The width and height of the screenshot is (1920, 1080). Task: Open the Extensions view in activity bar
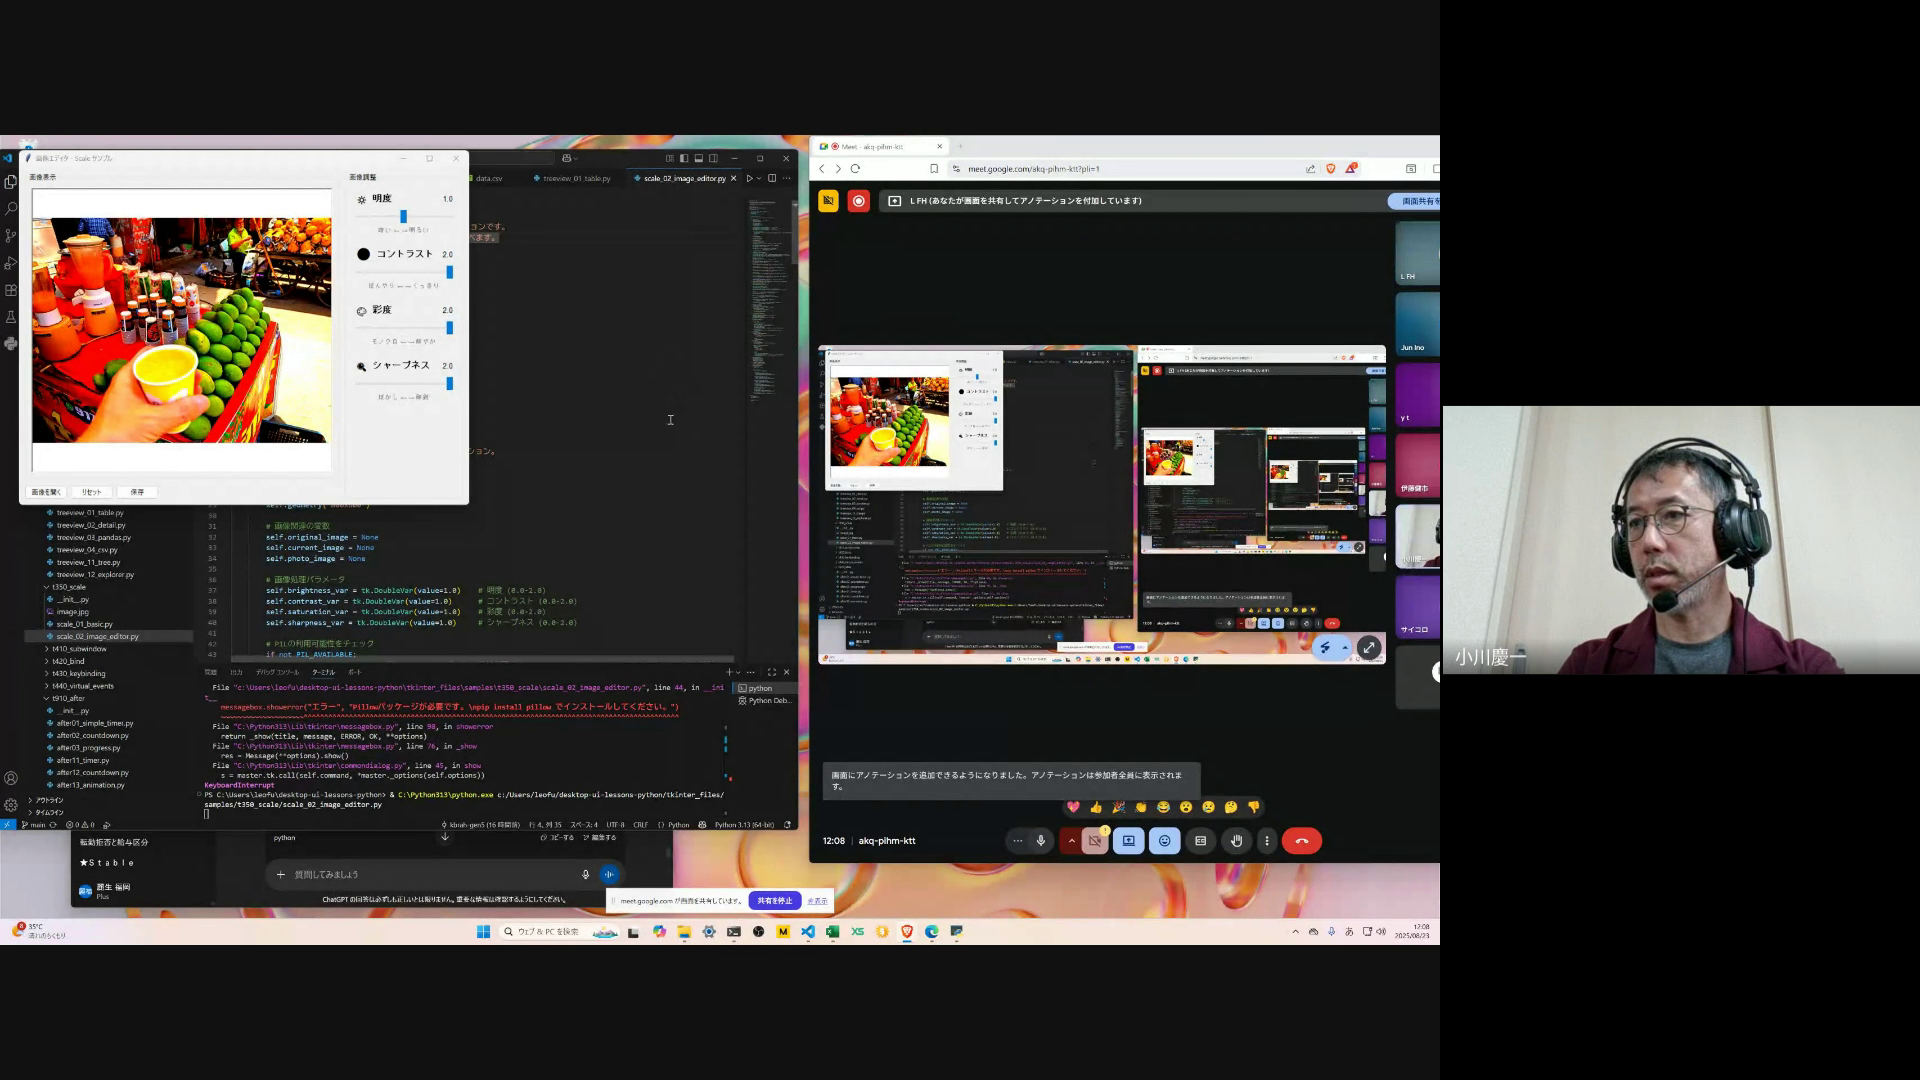(11, 290)
